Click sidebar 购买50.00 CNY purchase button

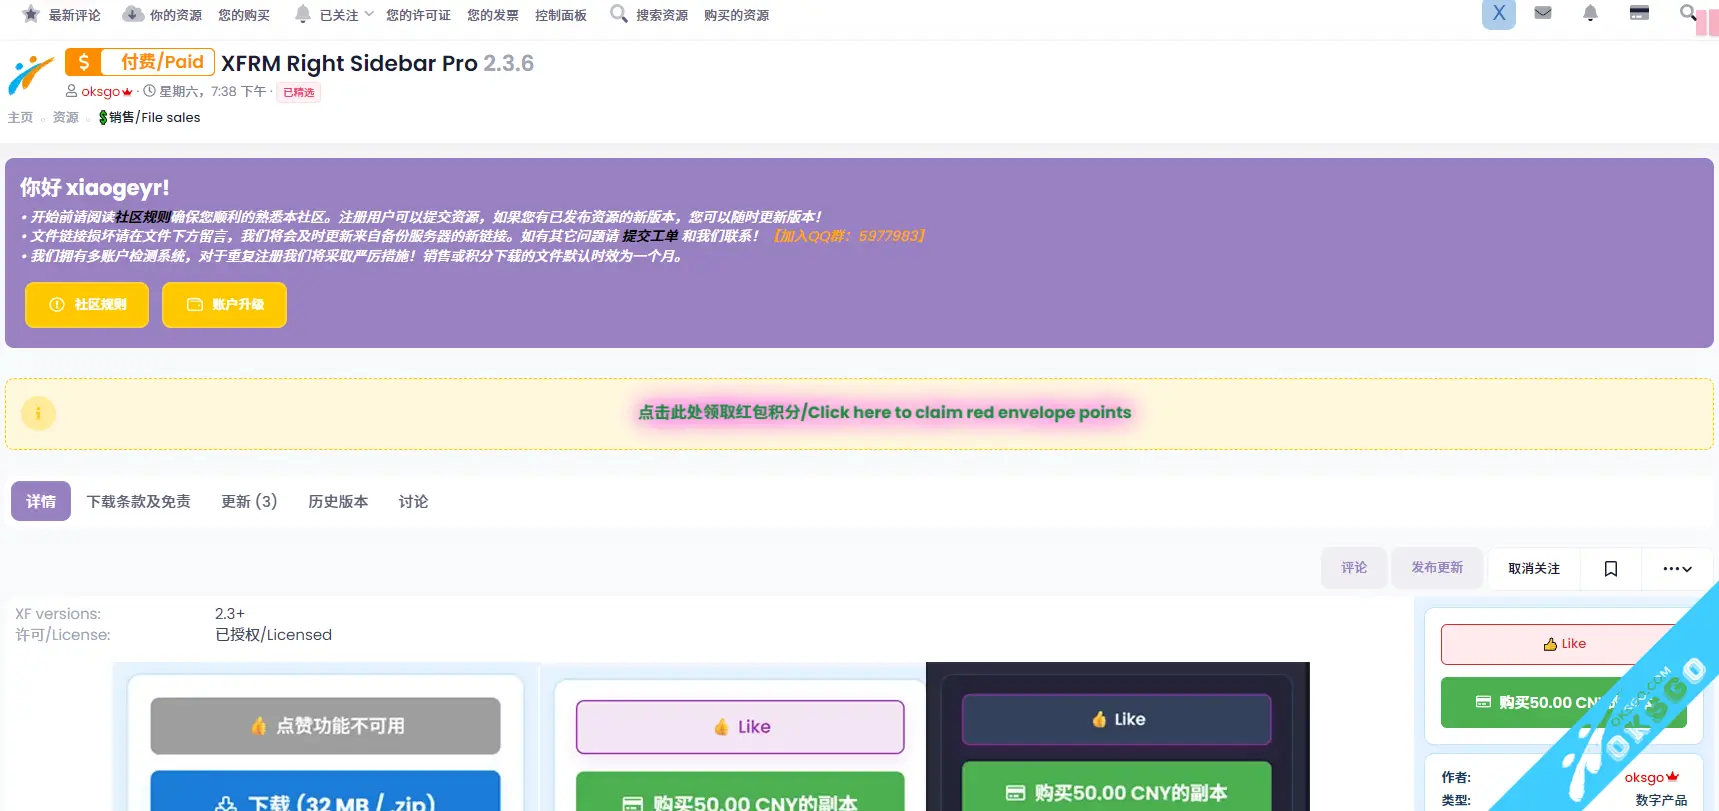click(x=1564, y=702)
